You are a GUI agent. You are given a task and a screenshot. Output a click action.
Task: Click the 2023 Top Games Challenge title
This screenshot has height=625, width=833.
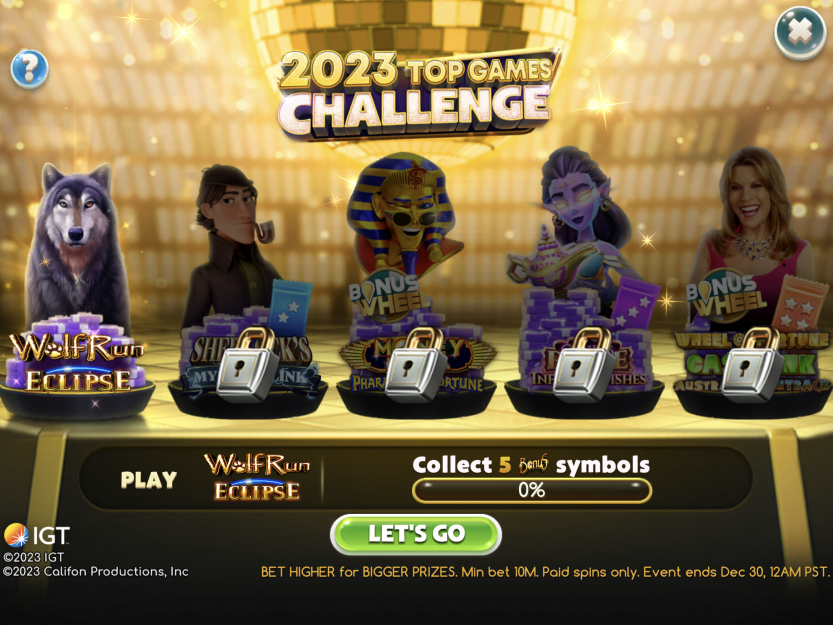418,94
